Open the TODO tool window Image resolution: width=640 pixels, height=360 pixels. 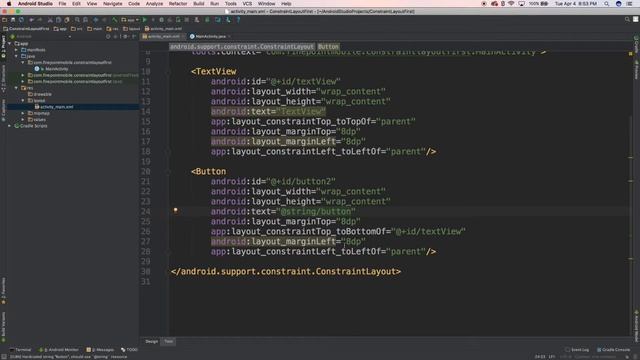click(x=129, y=350)
